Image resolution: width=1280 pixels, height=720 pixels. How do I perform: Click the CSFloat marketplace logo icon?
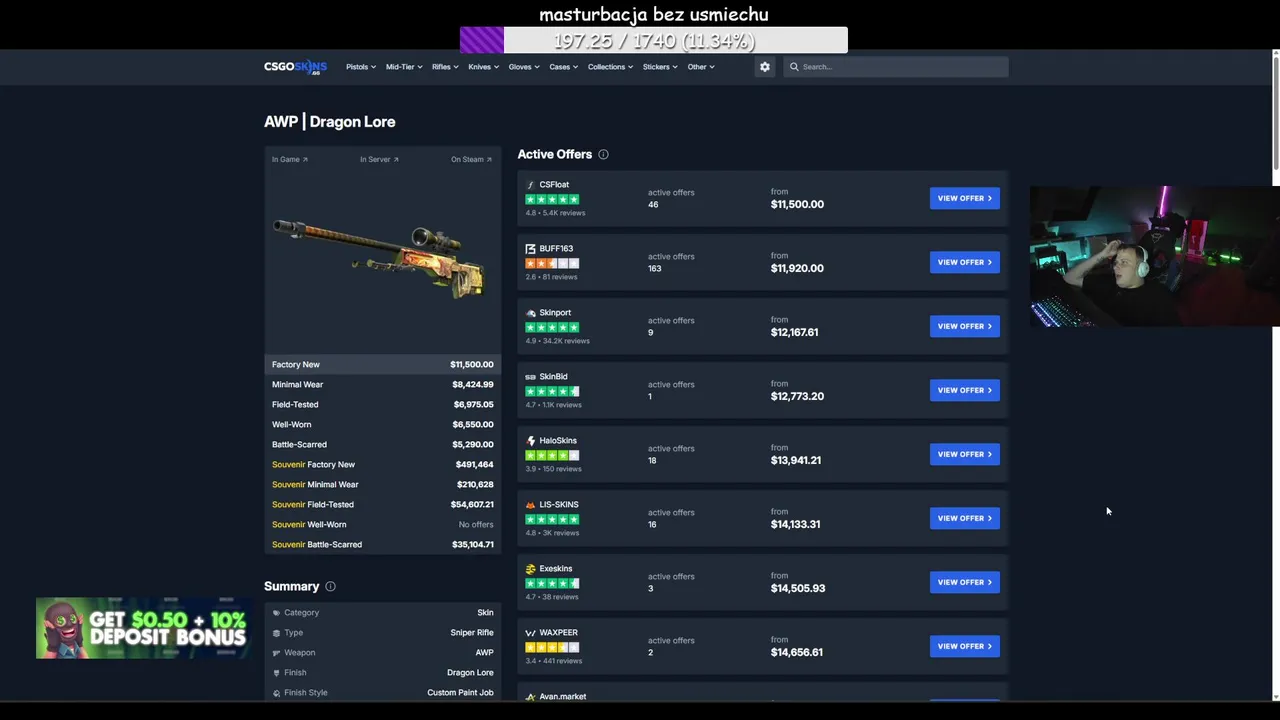coord(531,185)
